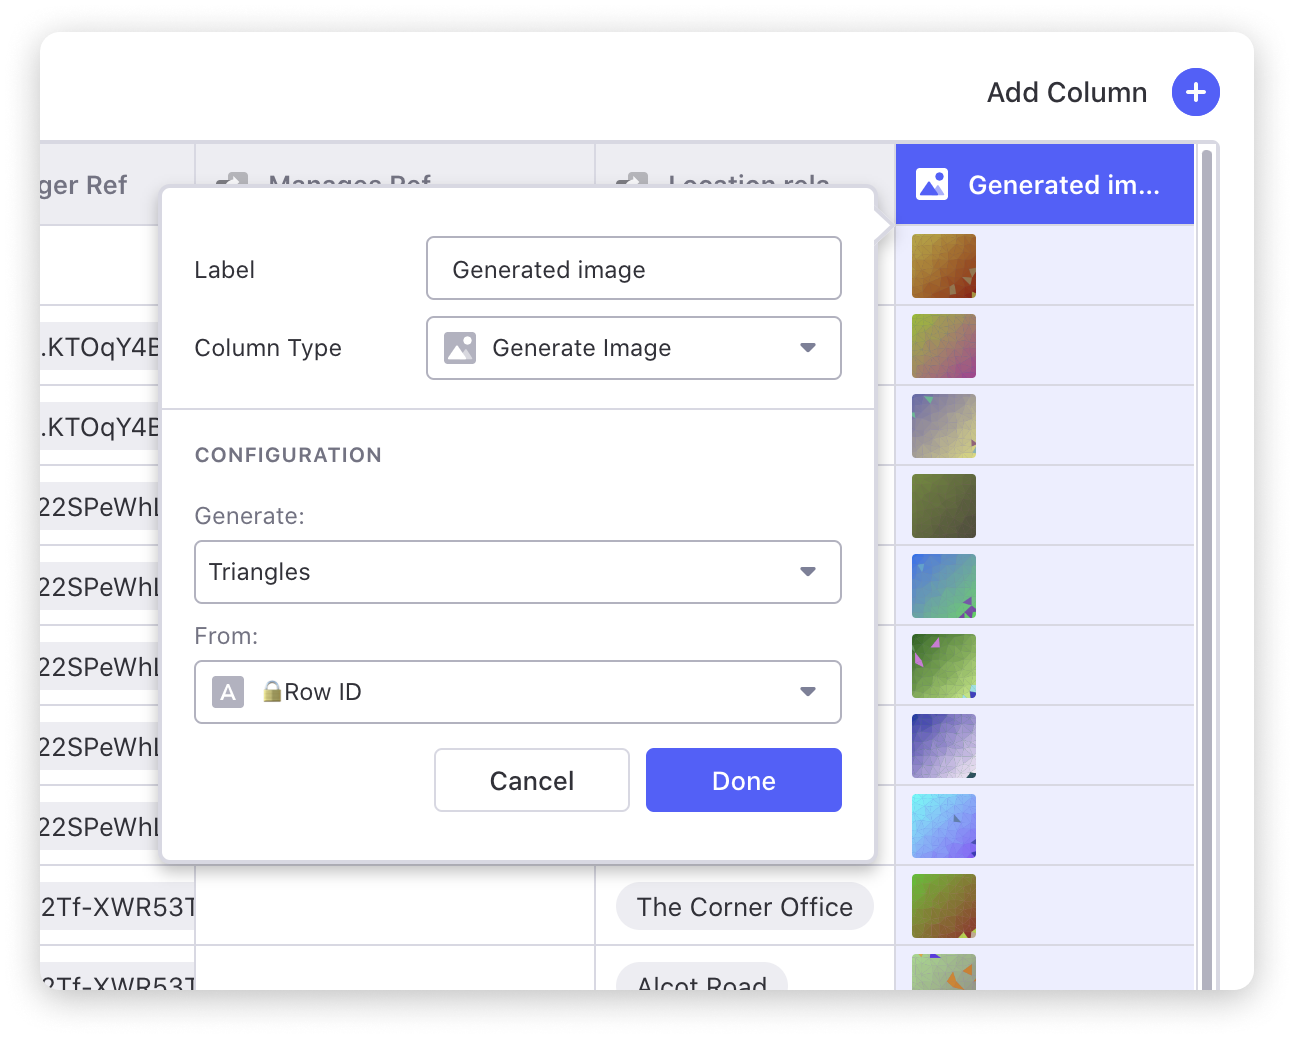Click the image icon in Generated image header
Viewport: 1294px width, 1038px height.
931,184
